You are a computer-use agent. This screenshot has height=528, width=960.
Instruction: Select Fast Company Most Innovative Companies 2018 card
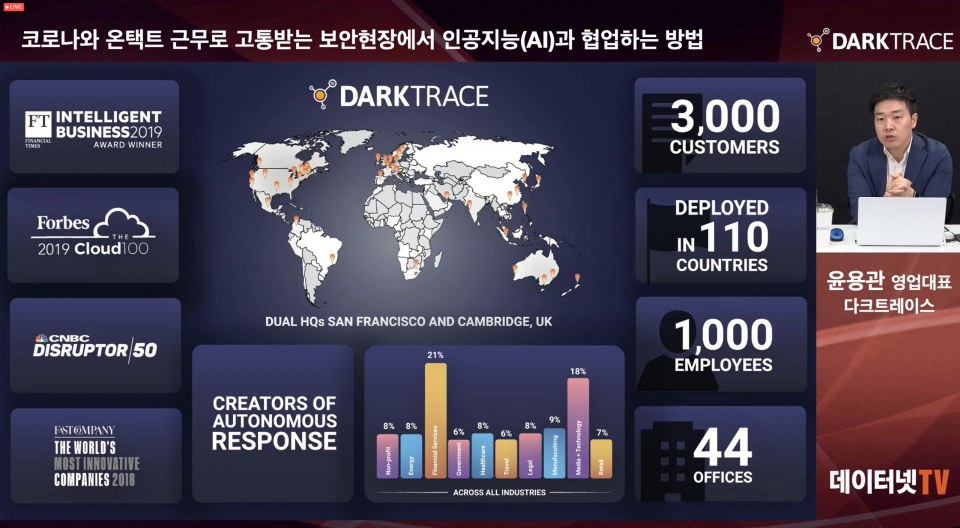click(96, 456)
